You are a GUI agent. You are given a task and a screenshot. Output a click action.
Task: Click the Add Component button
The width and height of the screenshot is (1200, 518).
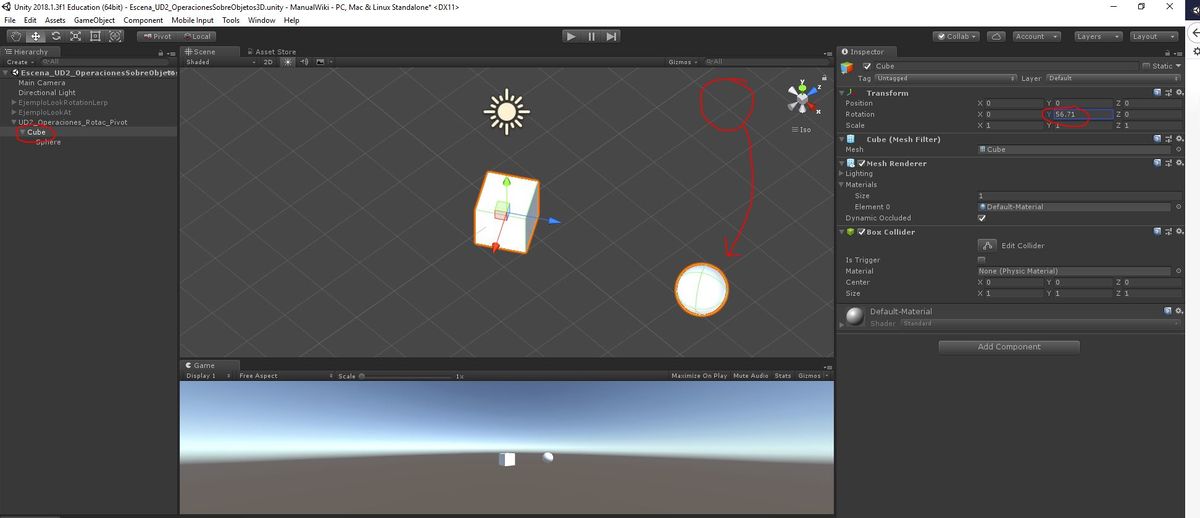click(1009, 347)
